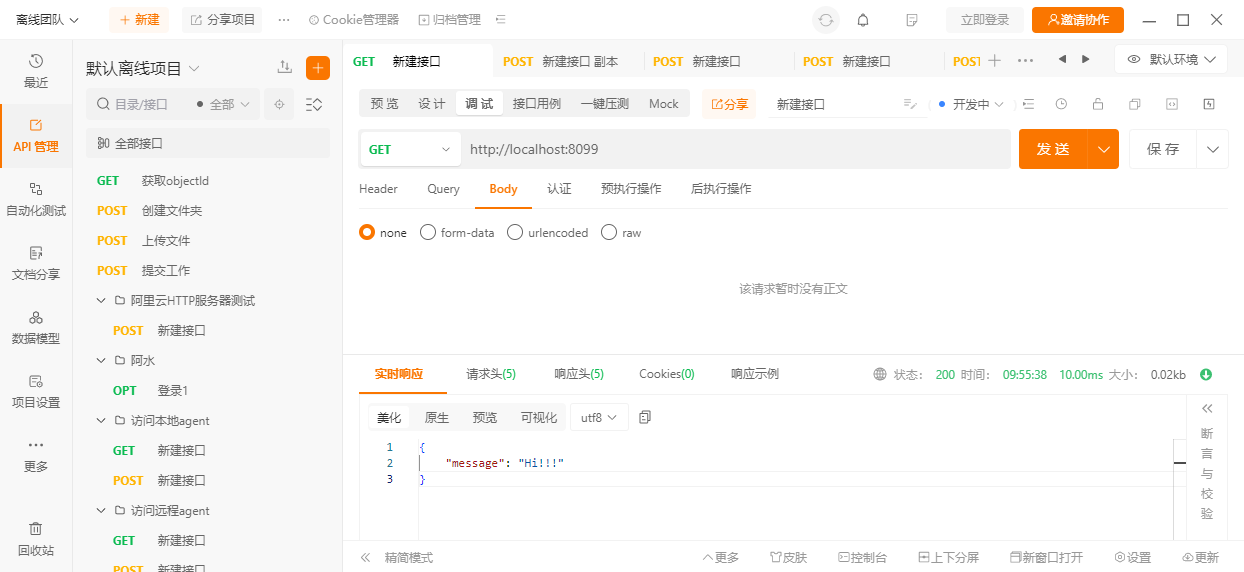1244x572 pixels.
Task: Open the 数据模型 sidebar section
Action: (36, 327)
